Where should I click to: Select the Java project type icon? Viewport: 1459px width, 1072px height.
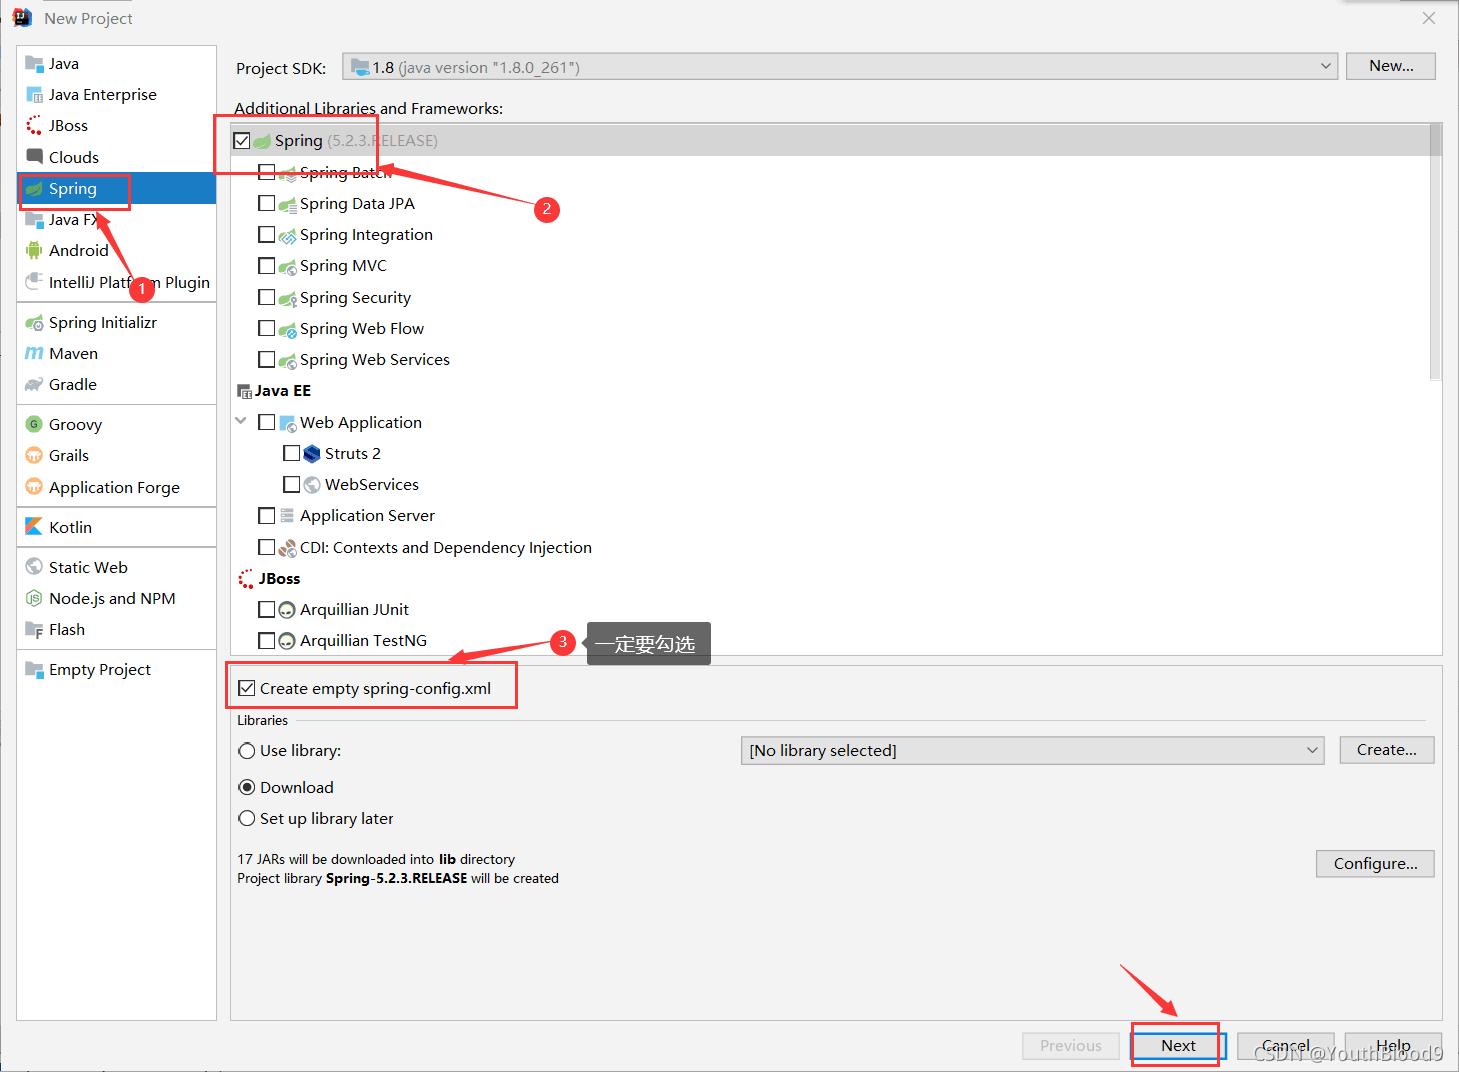tap(34, 64)
